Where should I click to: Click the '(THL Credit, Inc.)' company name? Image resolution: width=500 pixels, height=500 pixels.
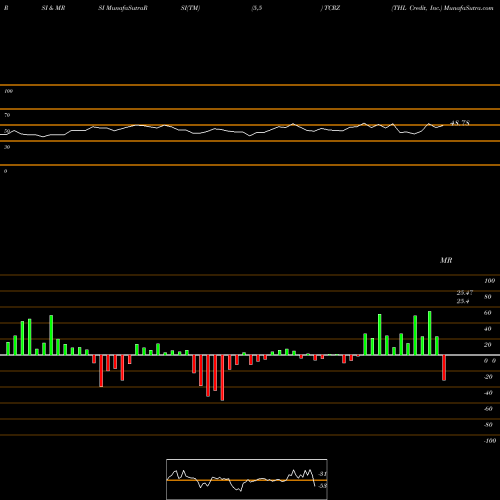[x=417, y=8]
